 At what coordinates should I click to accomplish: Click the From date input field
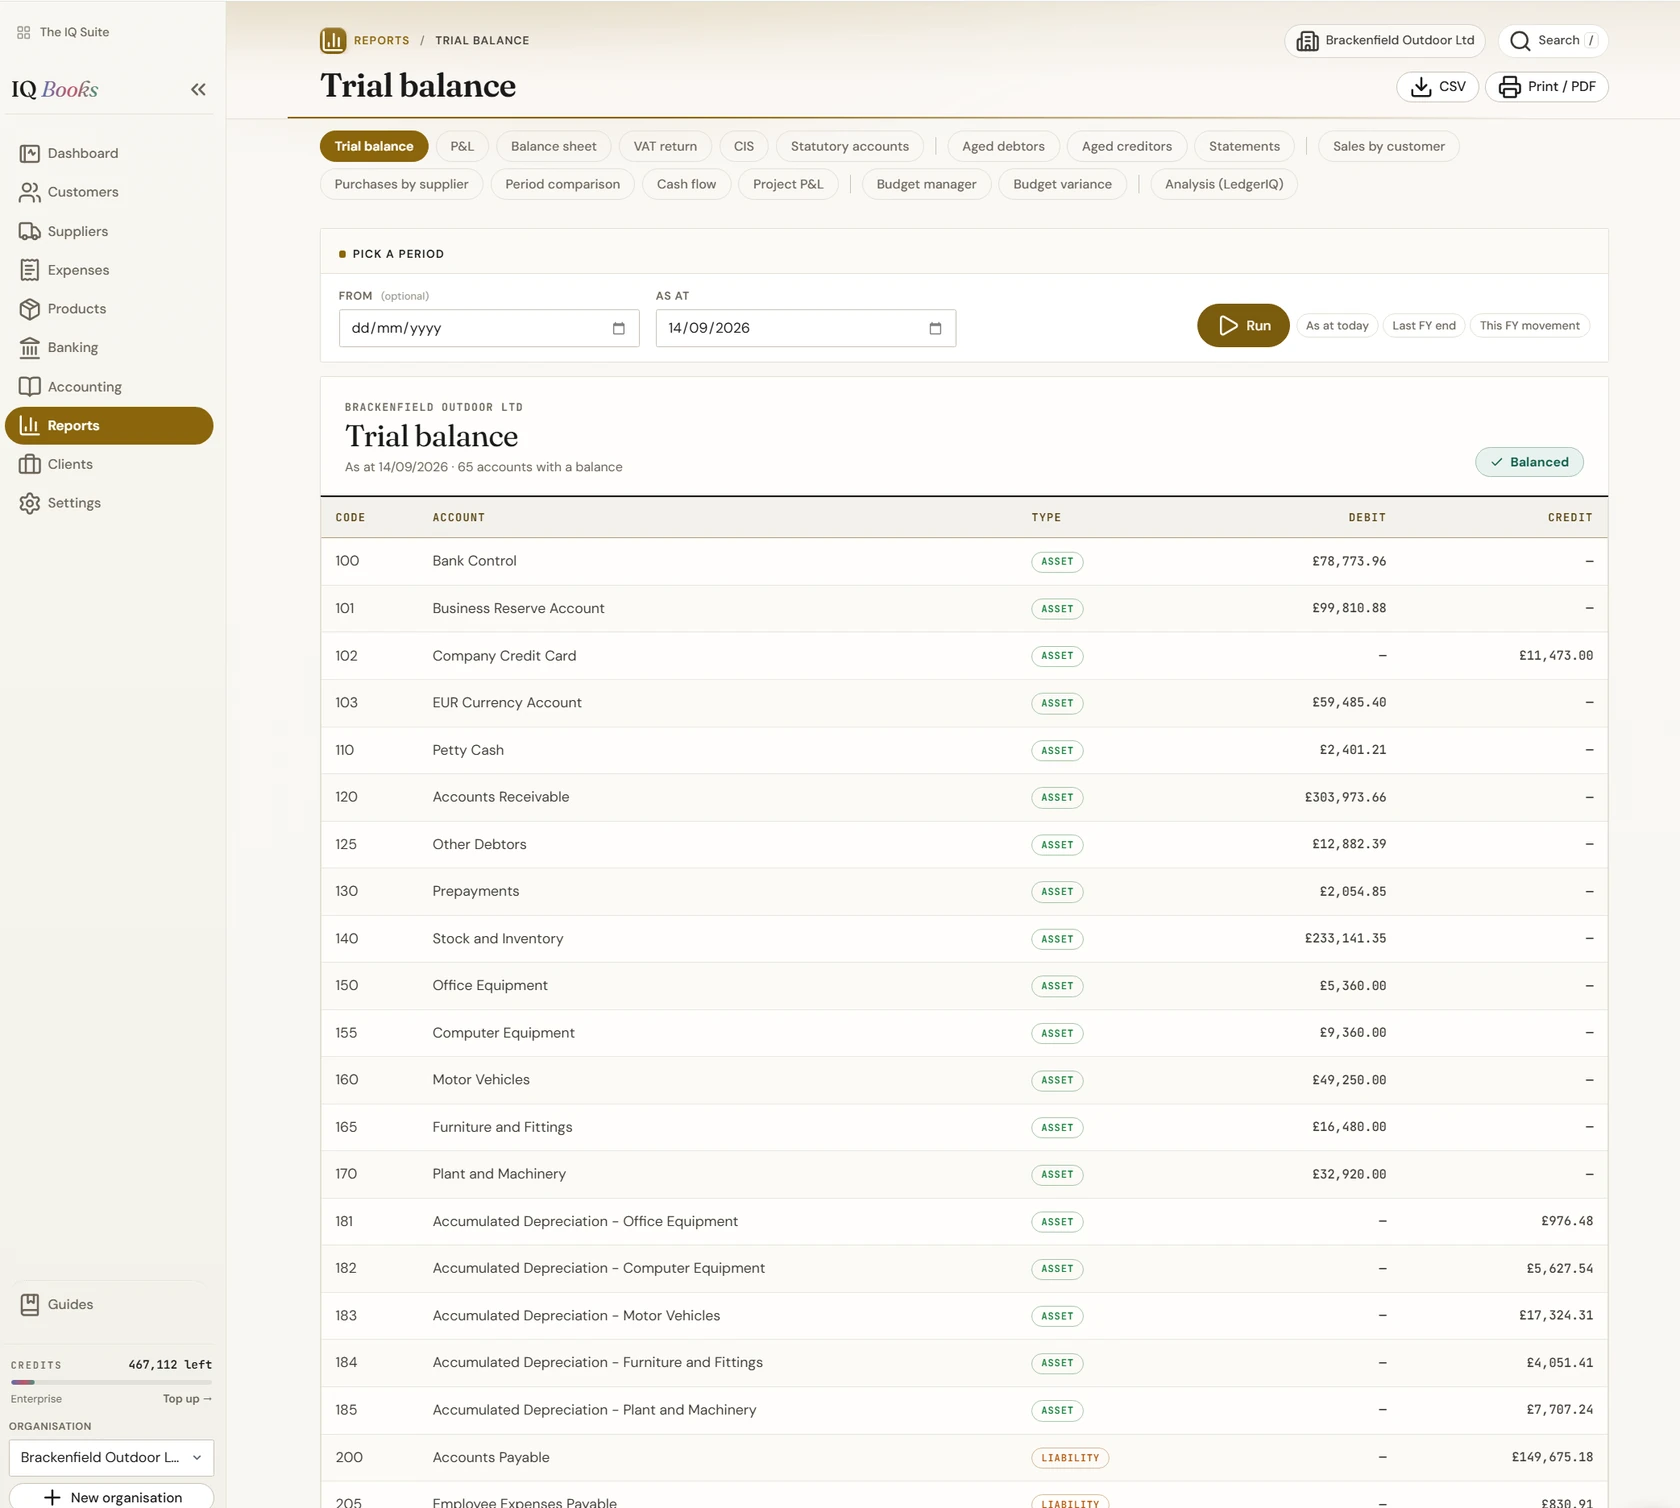click(489, 328)
